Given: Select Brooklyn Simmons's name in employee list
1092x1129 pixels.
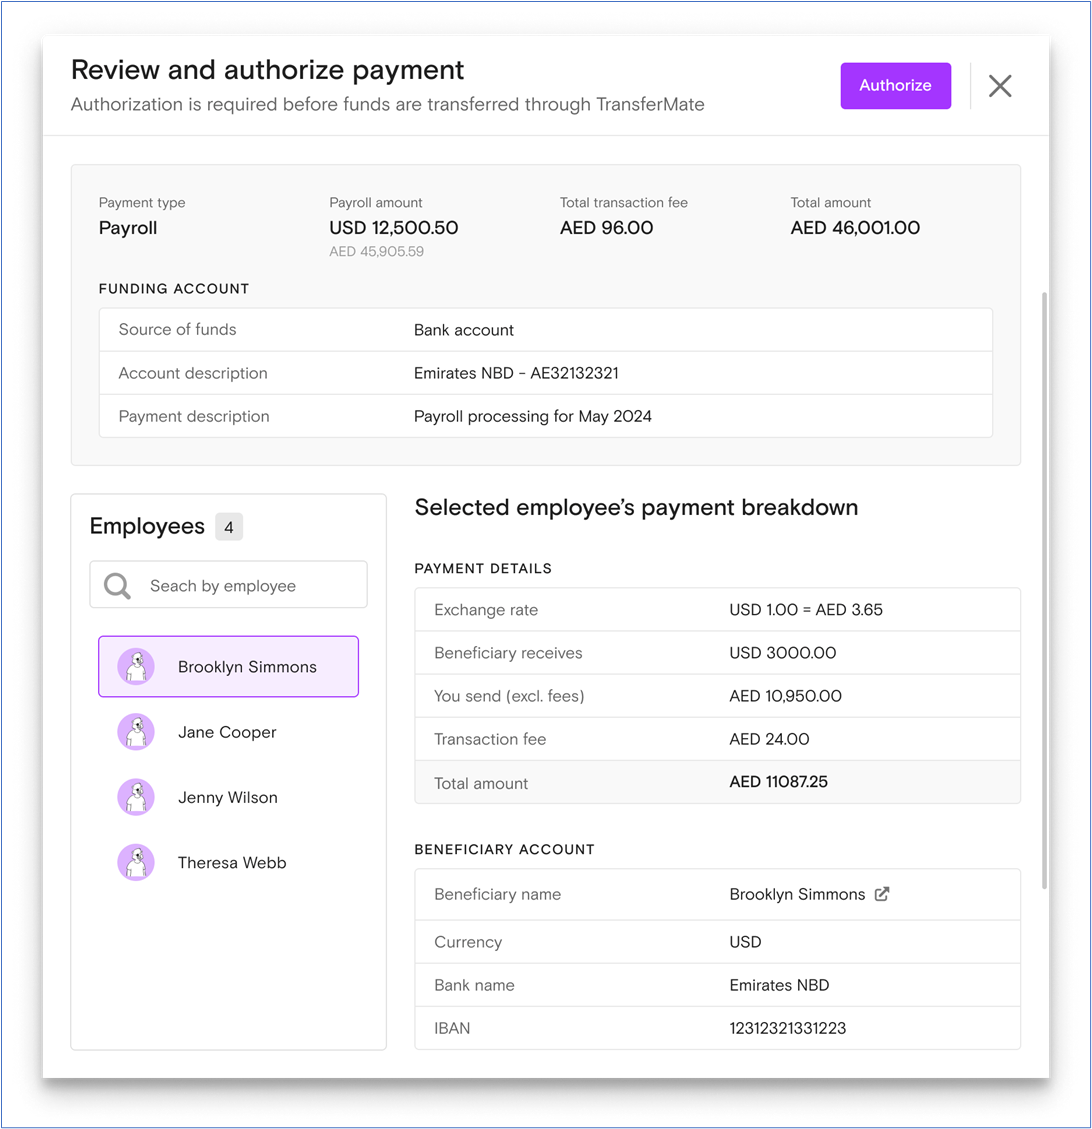Looking at the screenshot, I should [x=247, y=667].
